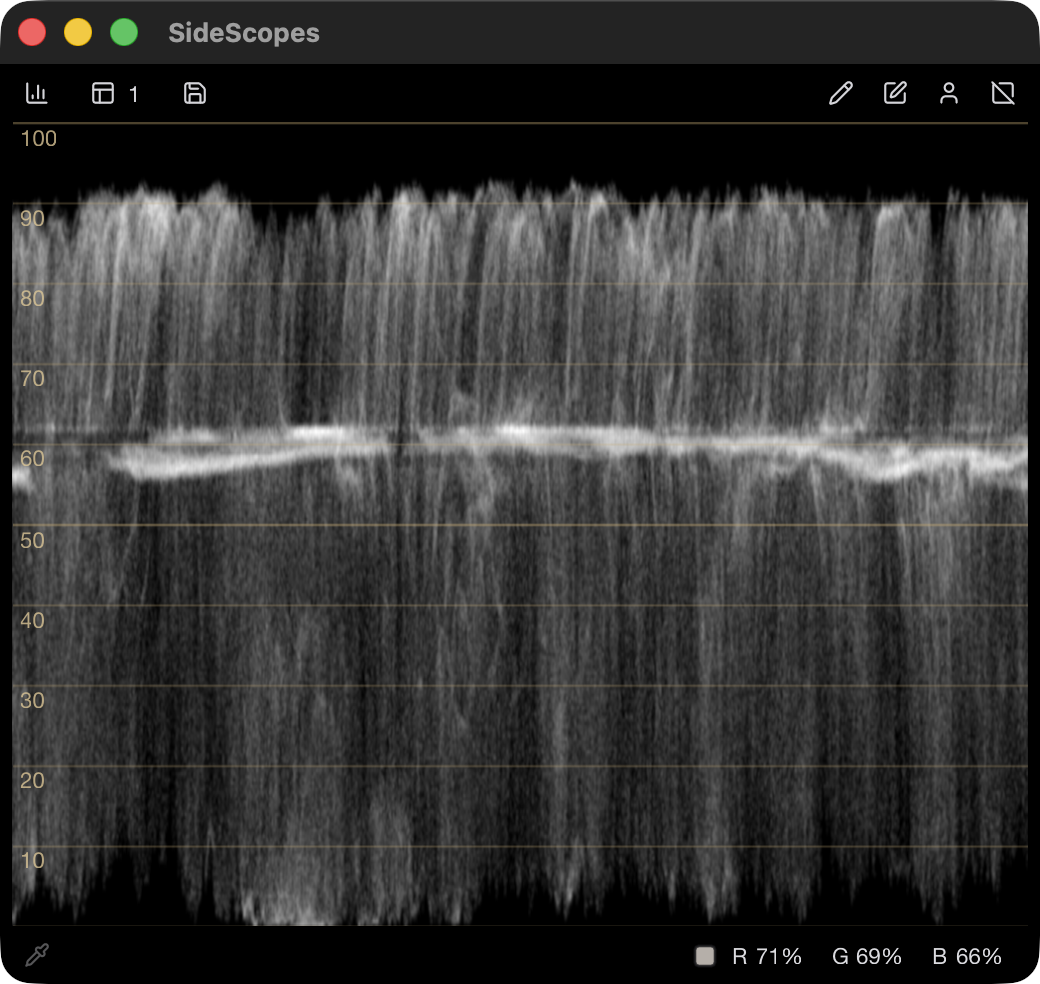Click the 20 scale label

(32, 780)
